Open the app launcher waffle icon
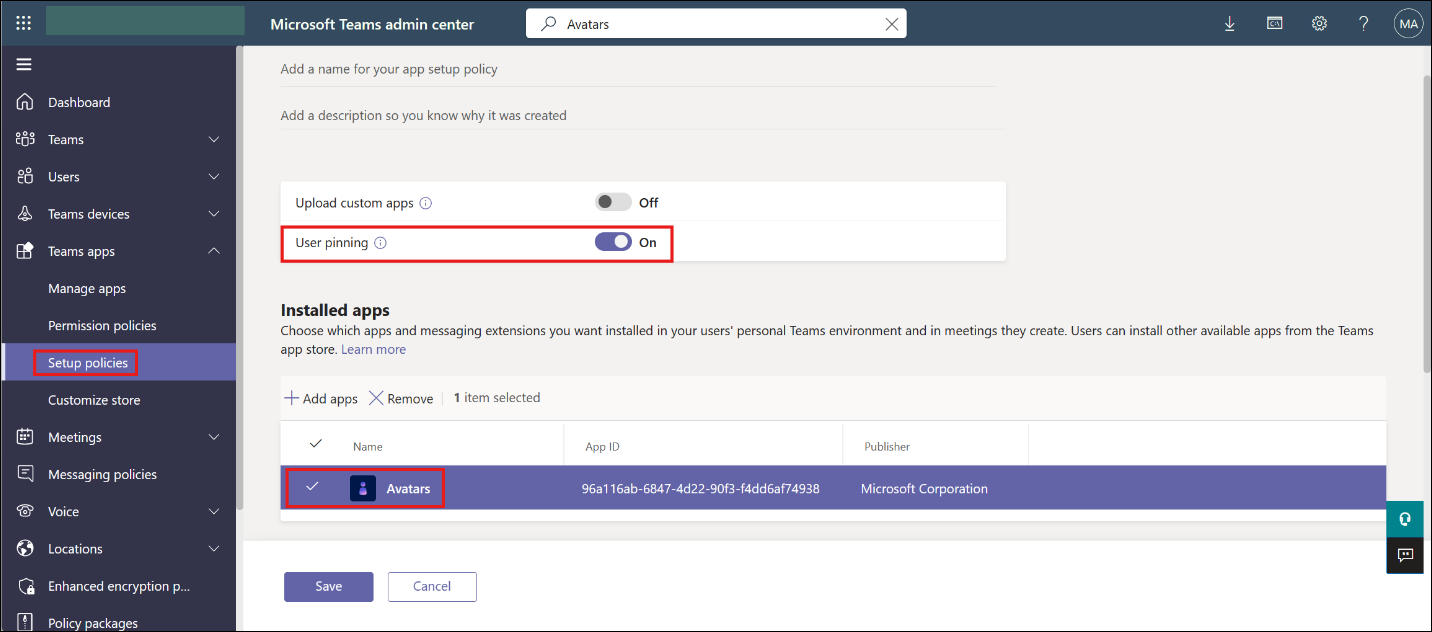This screenshot has width=1432, height=632. [x=24, y=23]
